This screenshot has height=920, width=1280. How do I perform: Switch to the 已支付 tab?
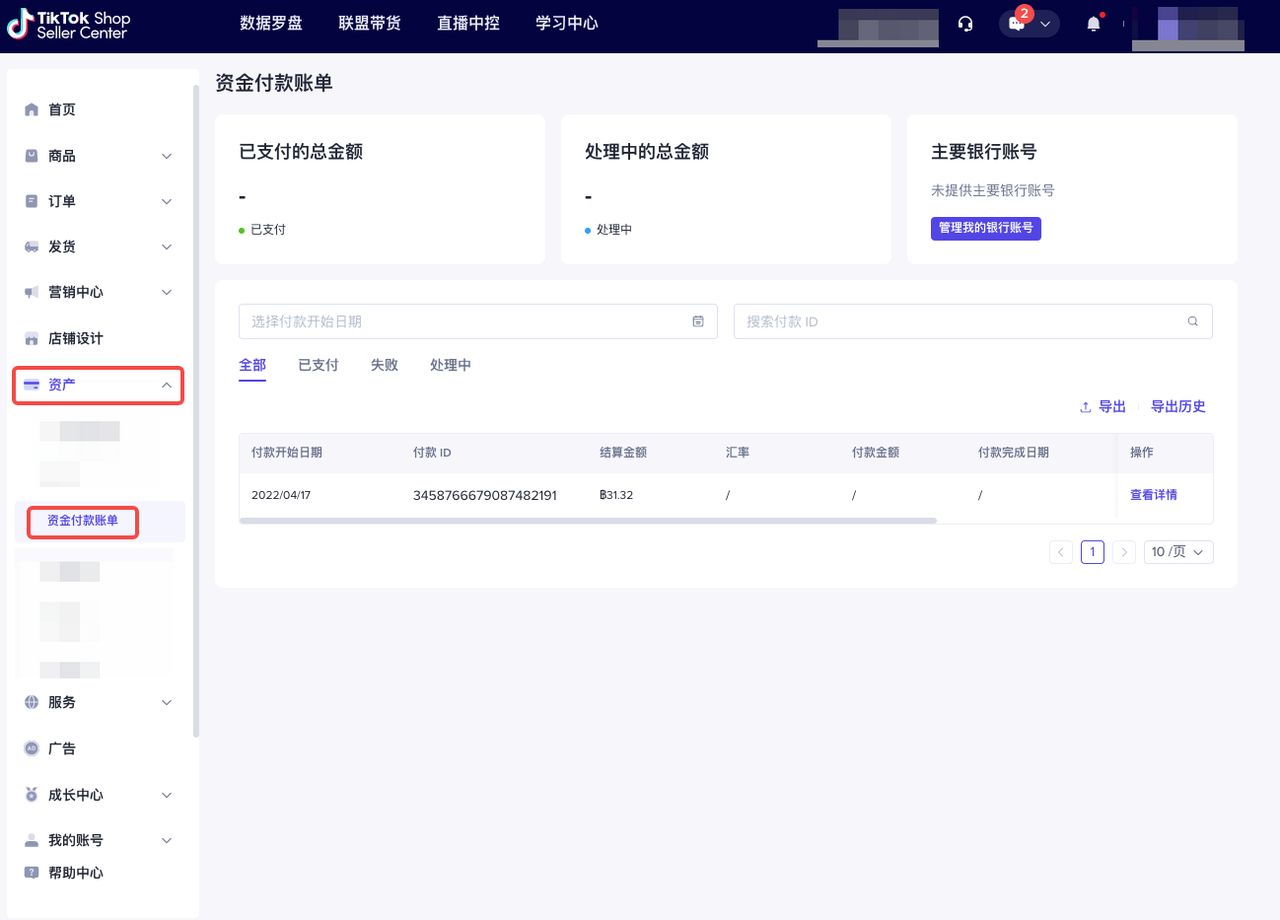click(318, 365)
